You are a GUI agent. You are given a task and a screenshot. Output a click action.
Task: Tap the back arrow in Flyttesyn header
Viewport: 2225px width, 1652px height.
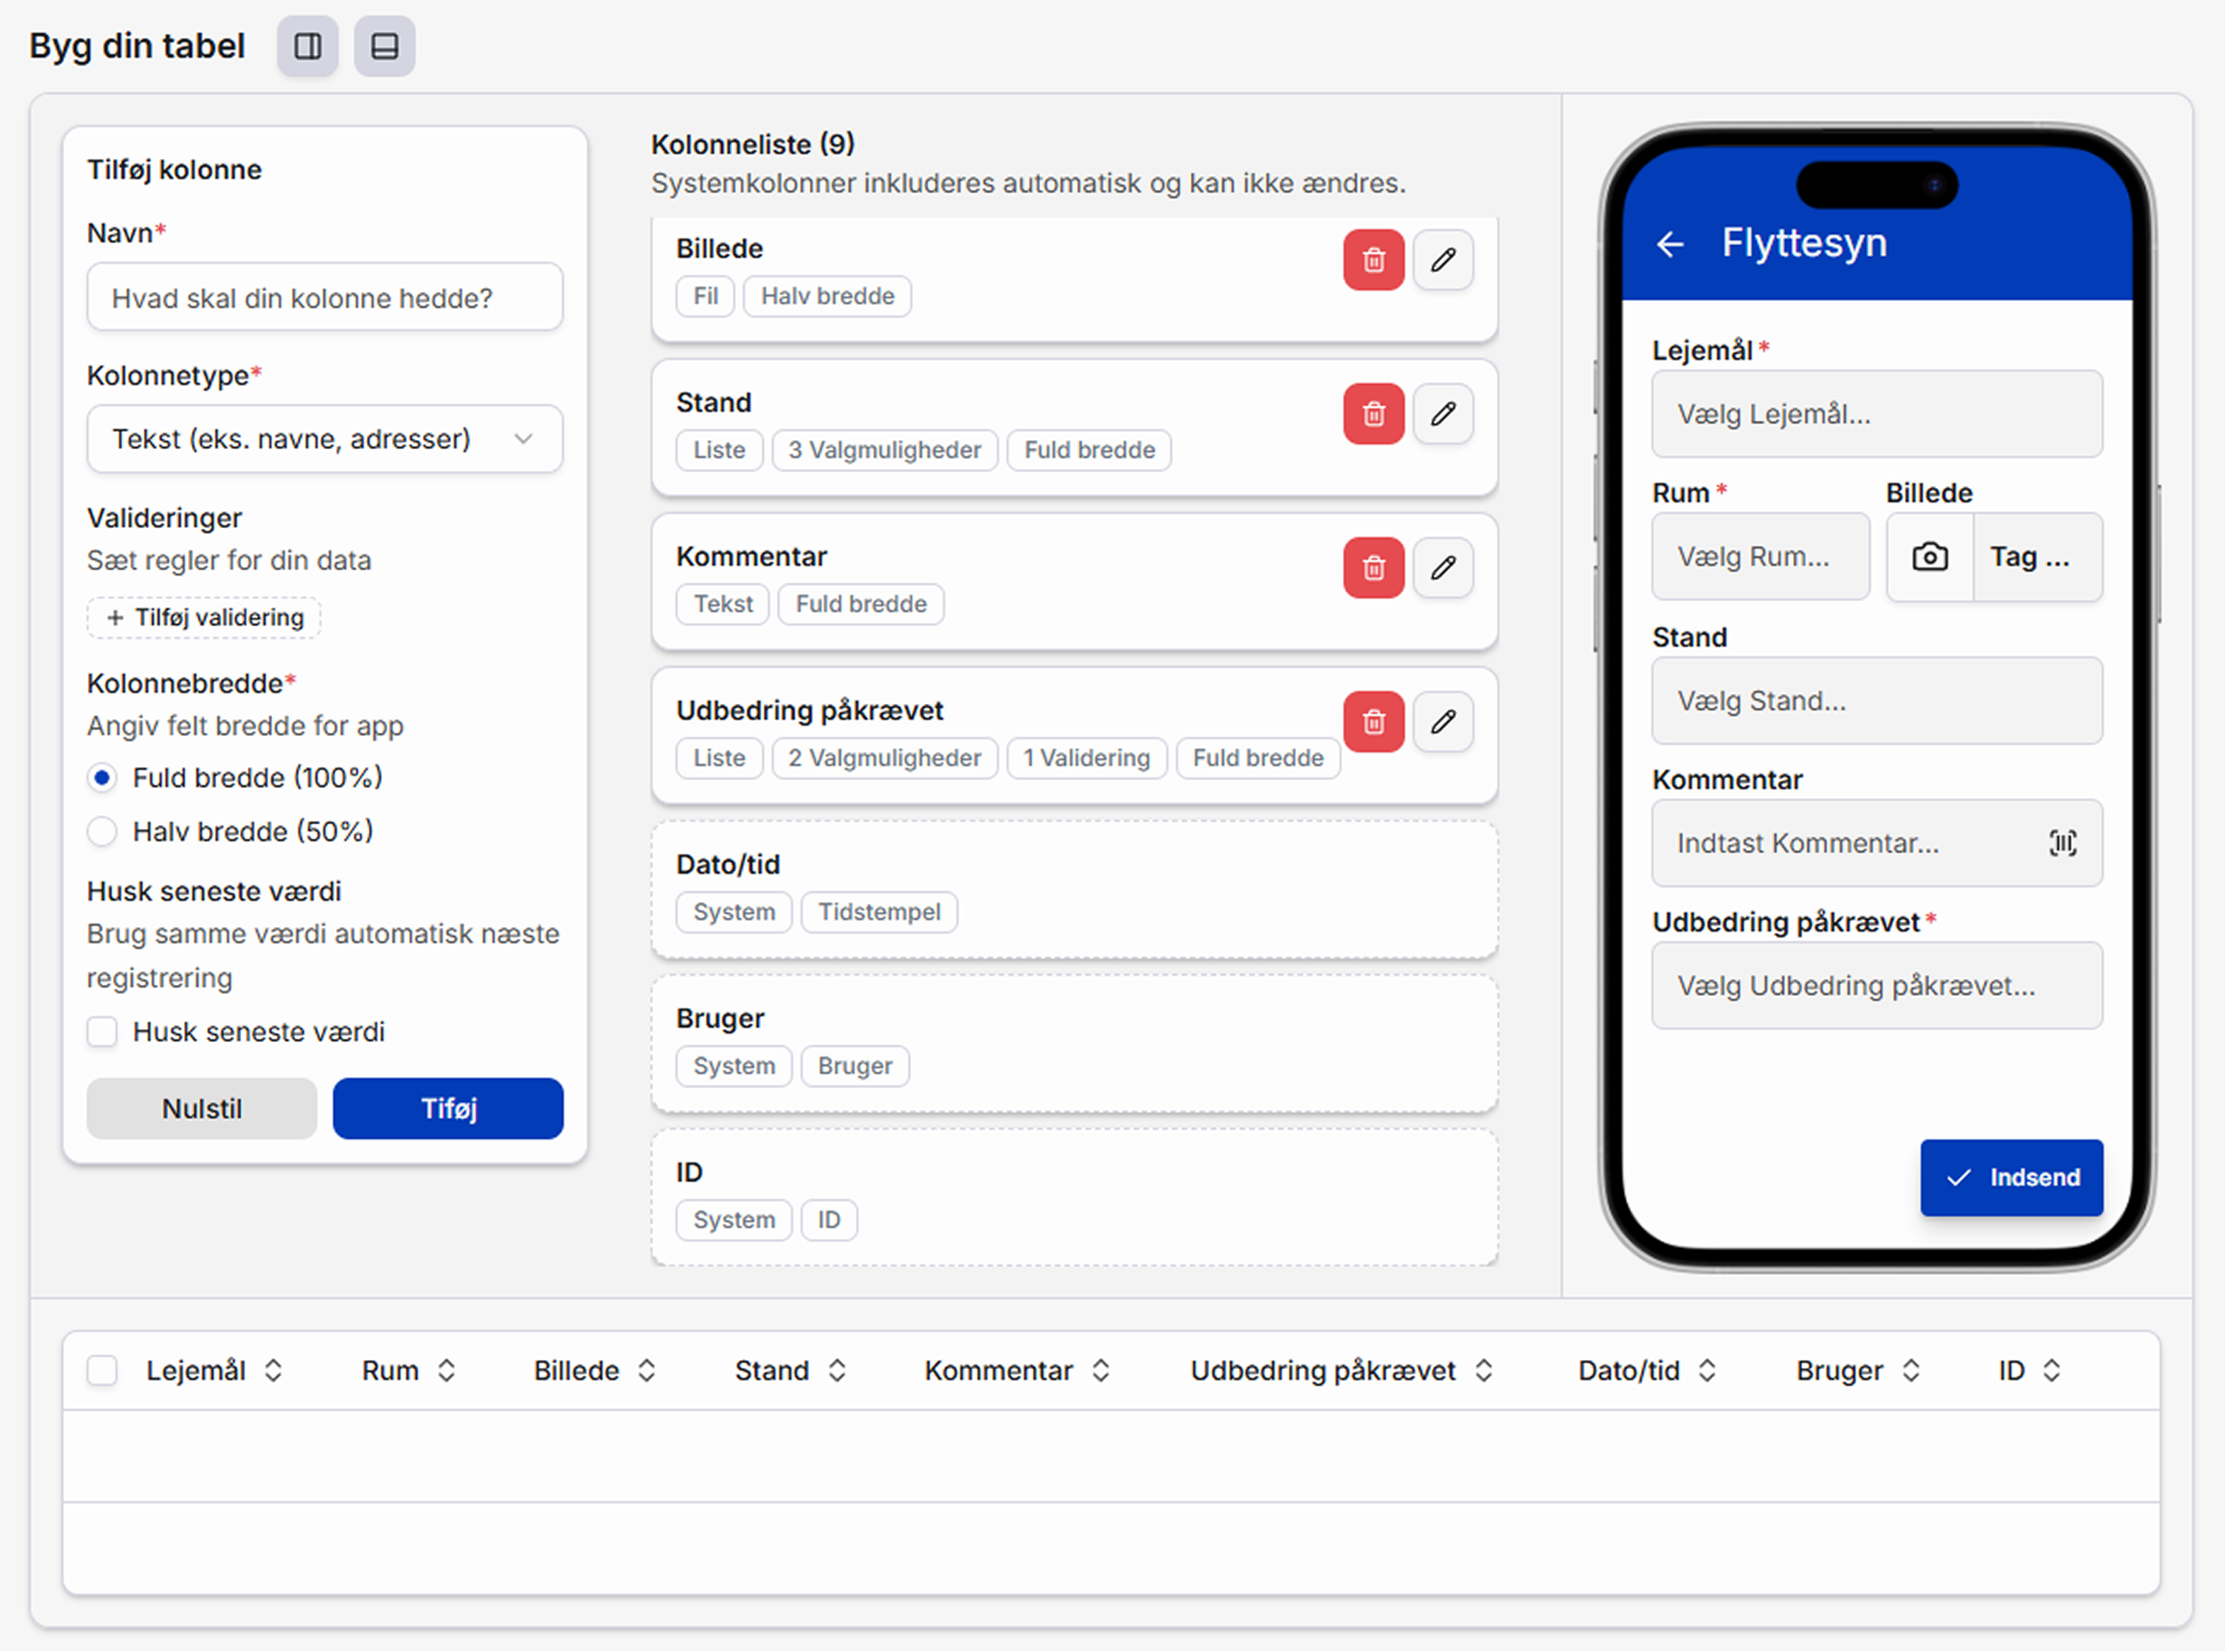[1670, 243]
